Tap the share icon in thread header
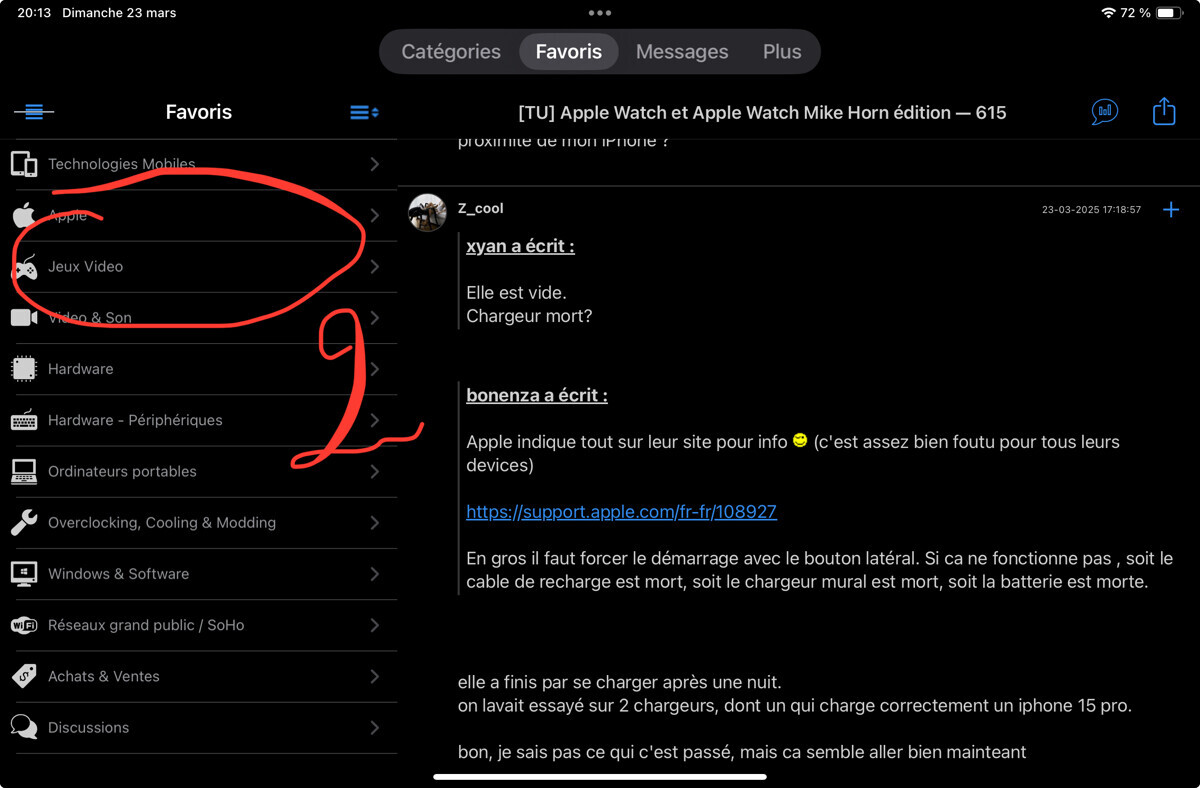The image size is (1200, 788). (x=1163, y=112)
